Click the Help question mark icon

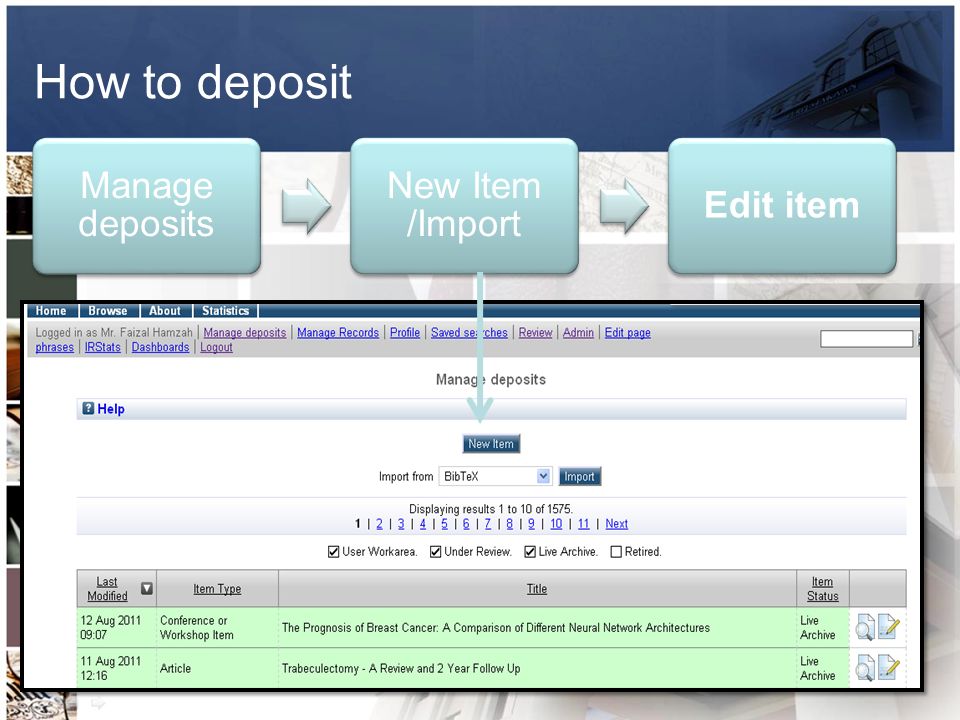(88, 408)
